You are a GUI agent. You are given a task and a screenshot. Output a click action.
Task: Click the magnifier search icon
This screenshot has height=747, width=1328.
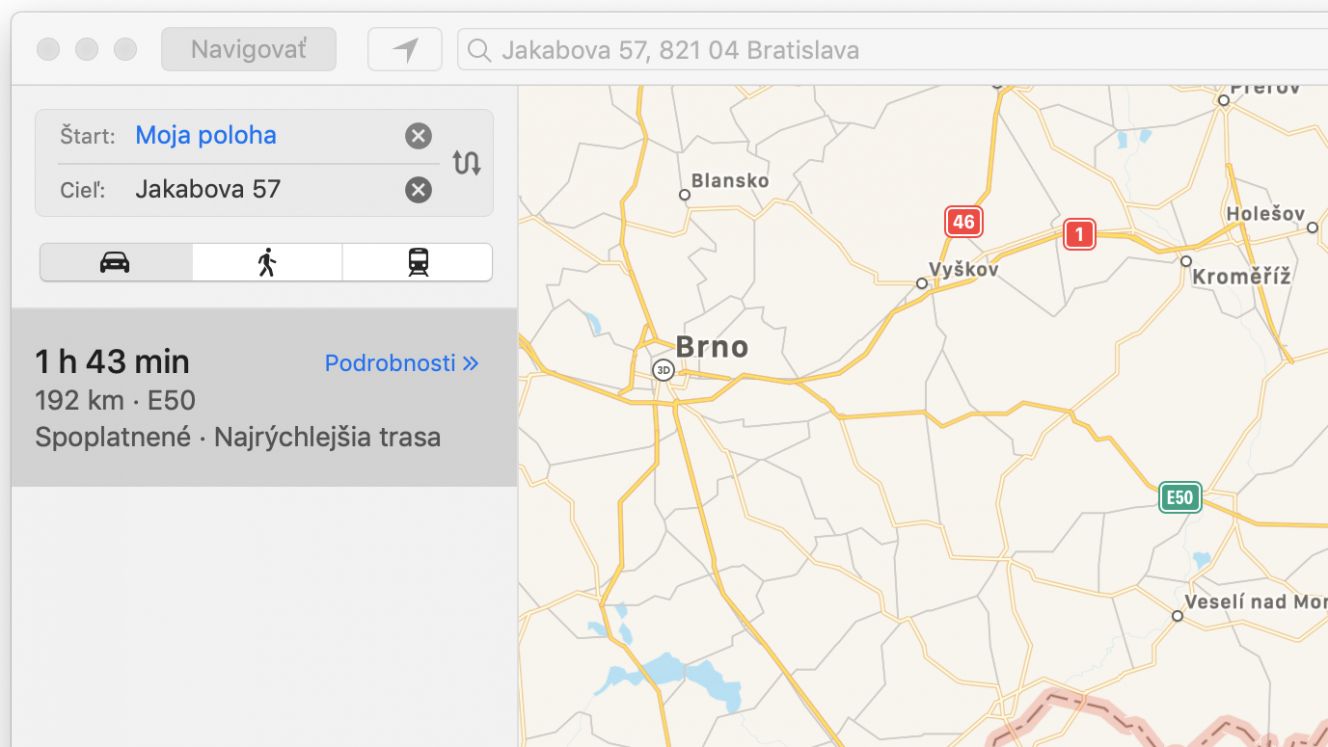point(479,50)
